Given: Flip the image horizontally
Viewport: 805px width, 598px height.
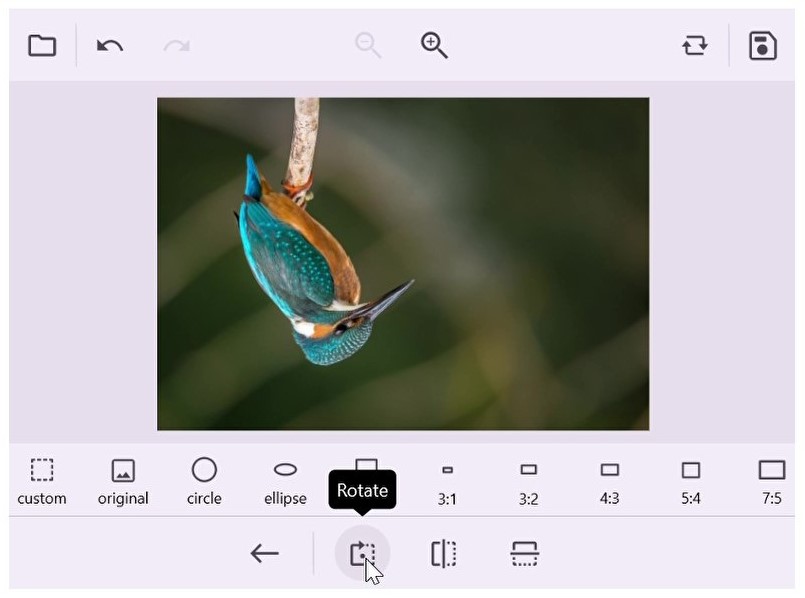Looking at the screenshot, I should pos(441,553).
